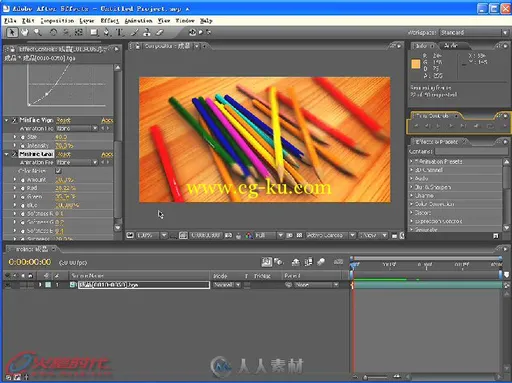The image size is (512, 383).
Task: Open the Edit menu
Action: 28,21
